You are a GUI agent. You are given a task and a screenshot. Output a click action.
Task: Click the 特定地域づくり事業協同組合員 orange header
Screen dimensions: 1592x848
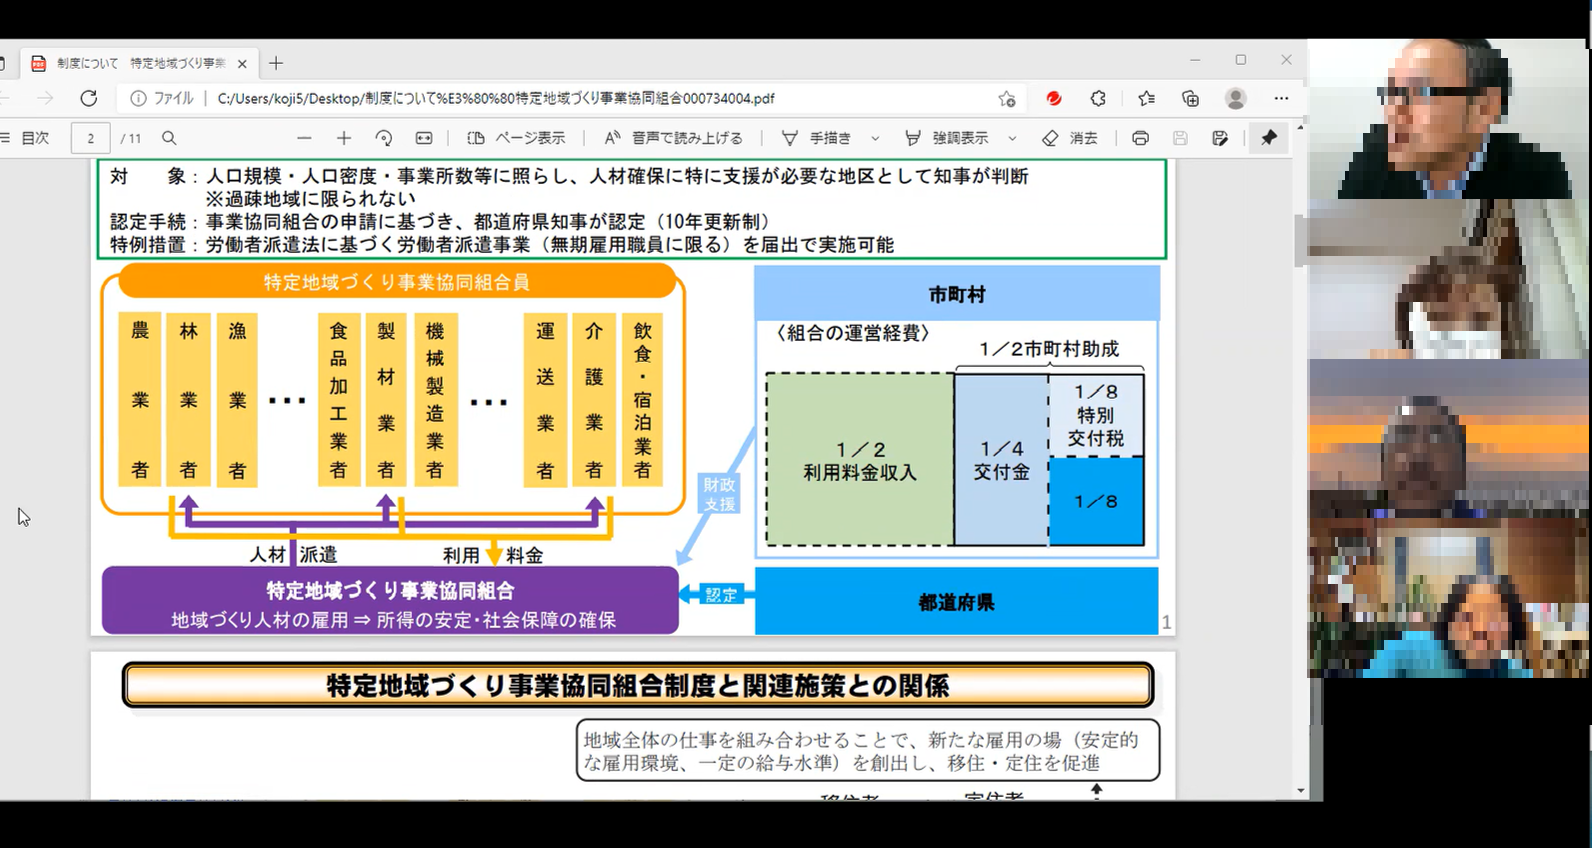[397, 282]
